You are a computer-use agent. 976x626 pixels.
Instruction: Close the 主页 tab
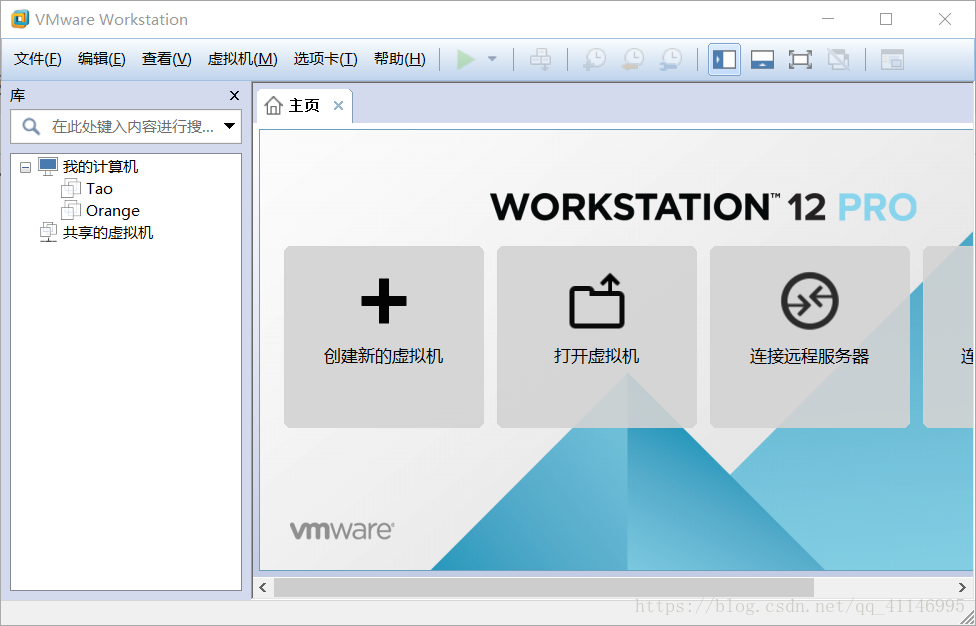339,106
